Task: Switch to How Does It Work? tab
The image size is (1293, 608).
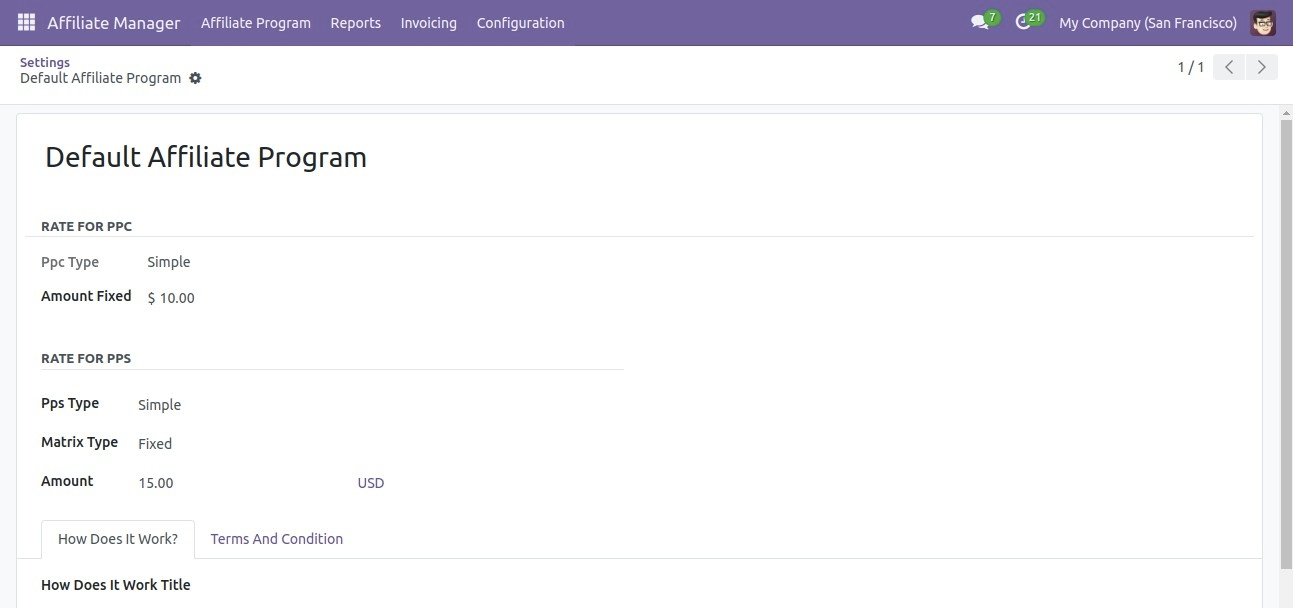Action: coord(118,539)
